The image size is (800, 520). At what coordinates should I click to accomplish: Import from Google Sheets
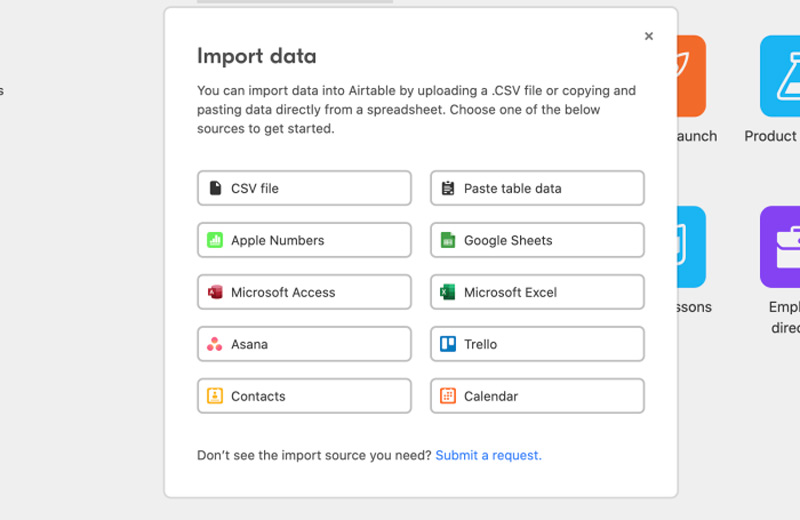537,240
